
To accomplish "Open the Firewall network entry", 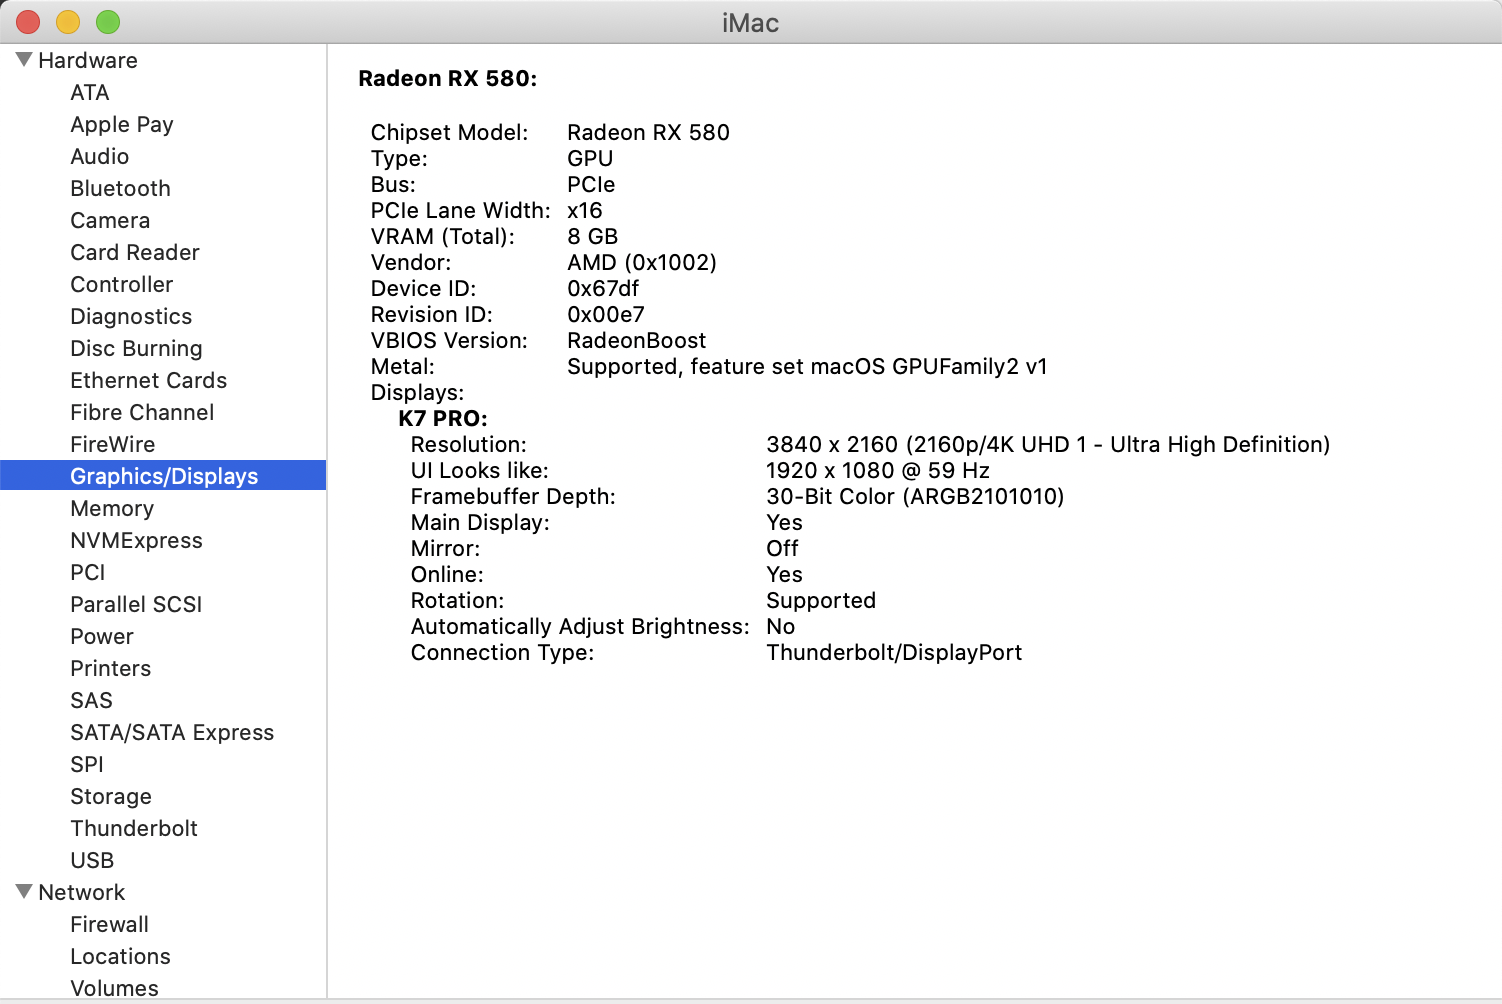I will (x=109, y=924).
